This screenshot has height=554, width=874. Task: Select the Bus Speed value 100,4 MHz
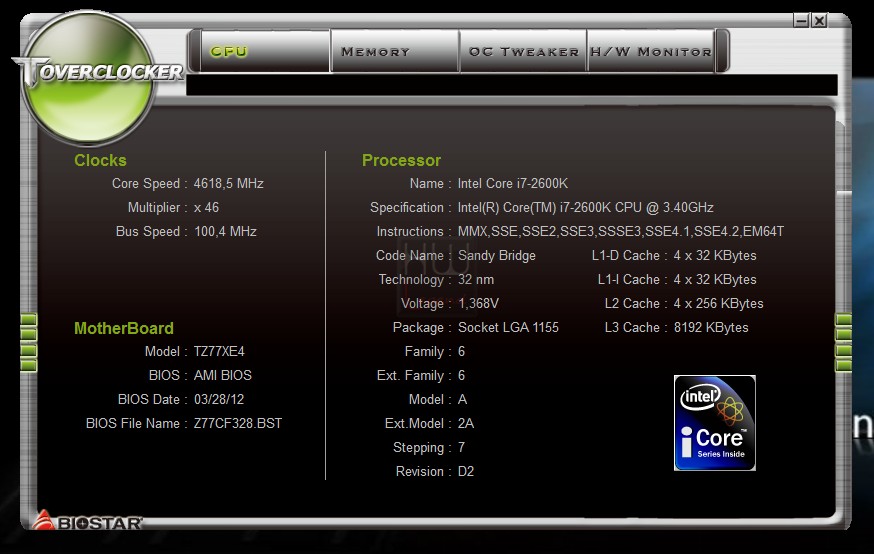pos(225,231)
